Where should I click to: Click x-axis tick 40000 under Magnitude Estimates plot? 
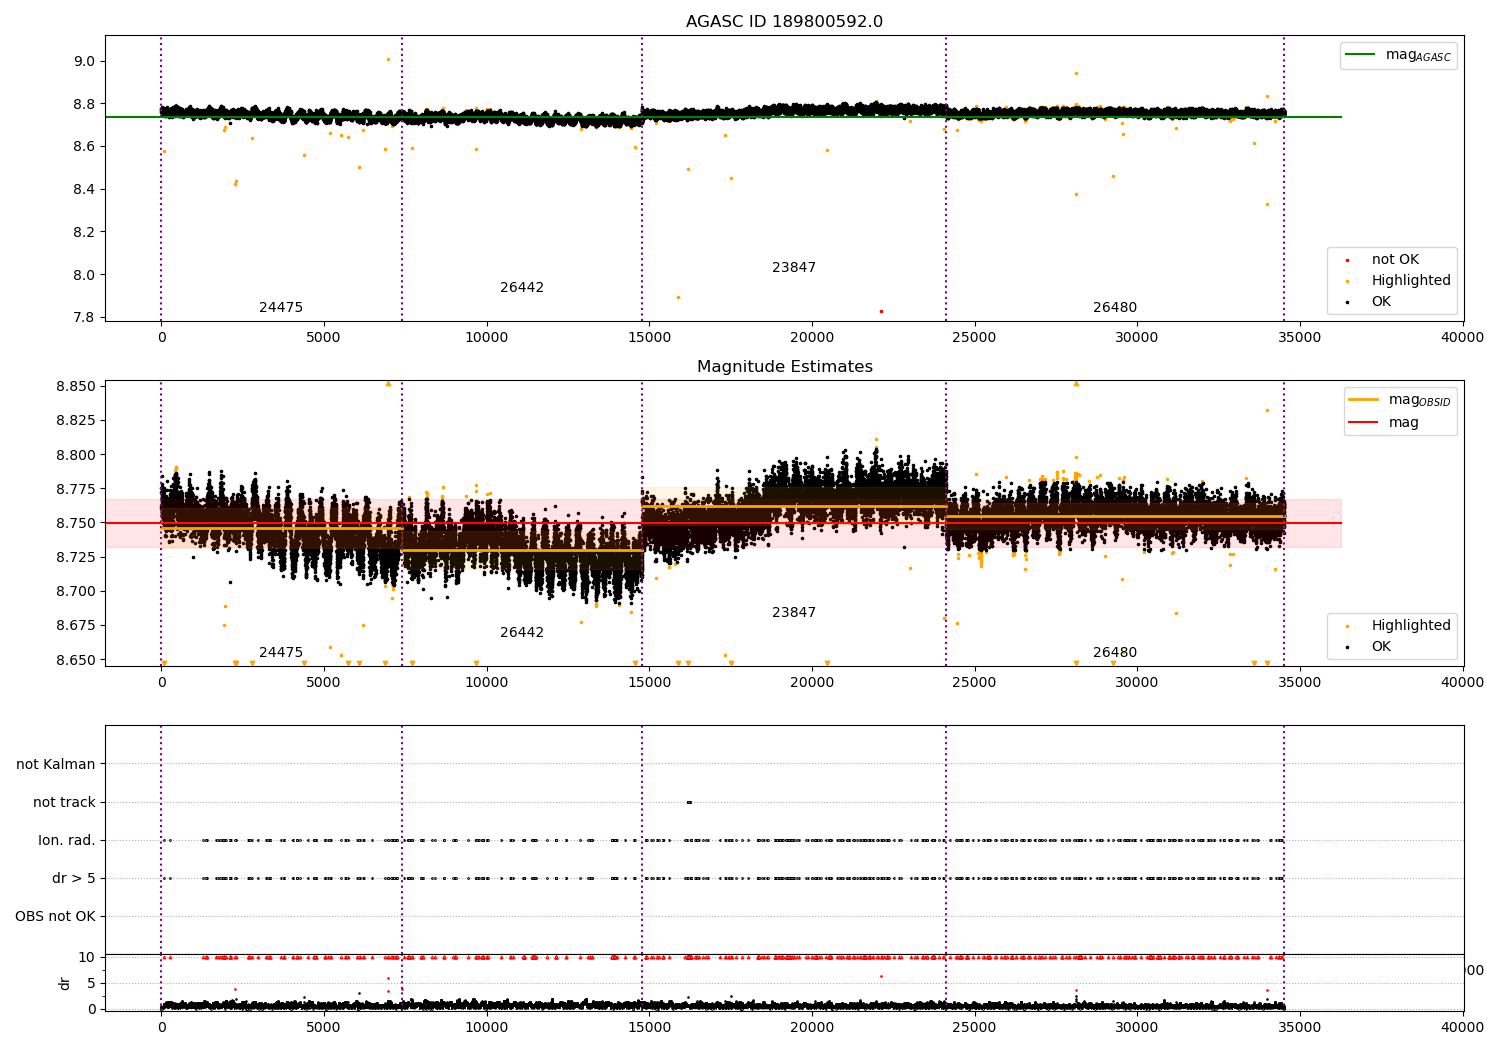point(1462,683)
